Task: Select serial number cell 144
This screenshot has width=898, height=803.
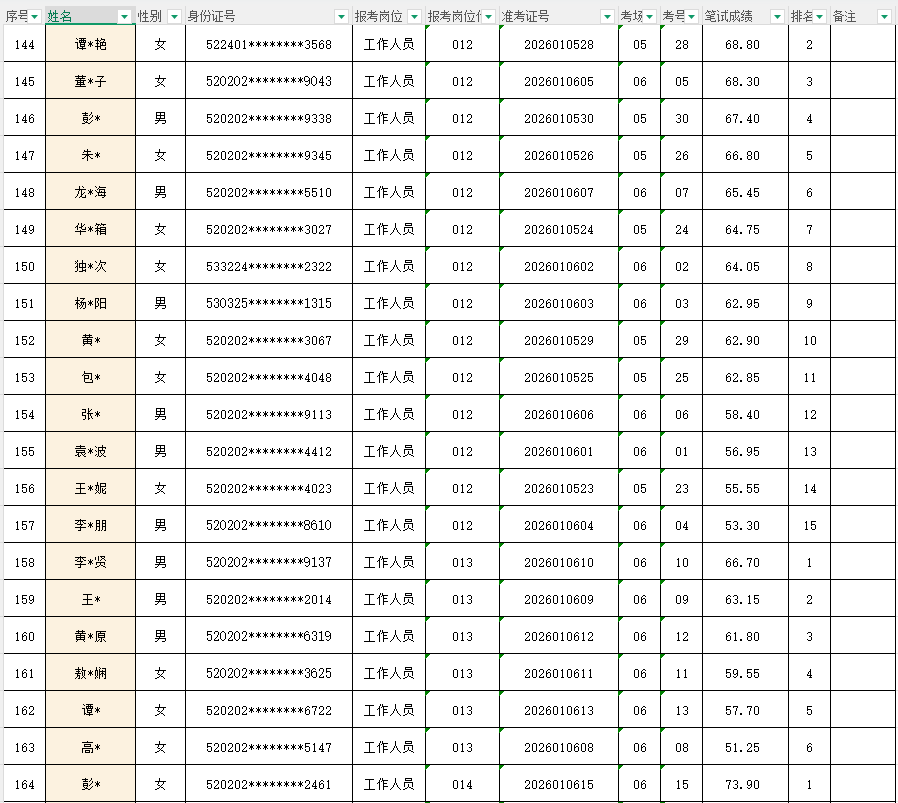Action: pos(25,44)
